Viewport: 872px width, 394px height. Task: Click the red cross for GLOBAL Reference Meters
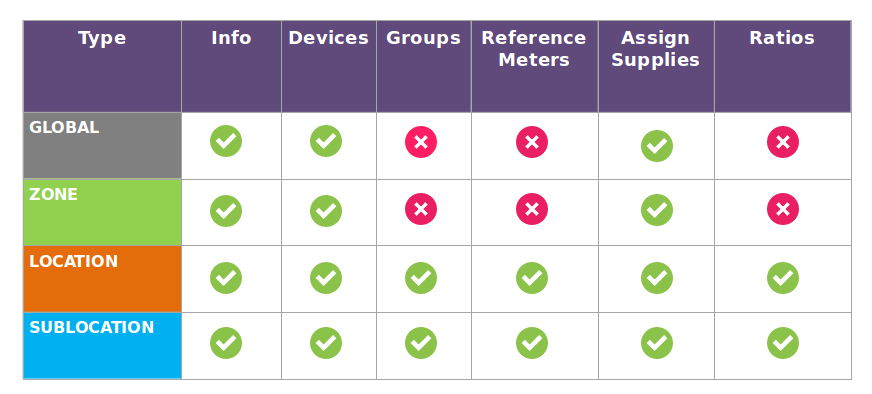click(532, 142)
